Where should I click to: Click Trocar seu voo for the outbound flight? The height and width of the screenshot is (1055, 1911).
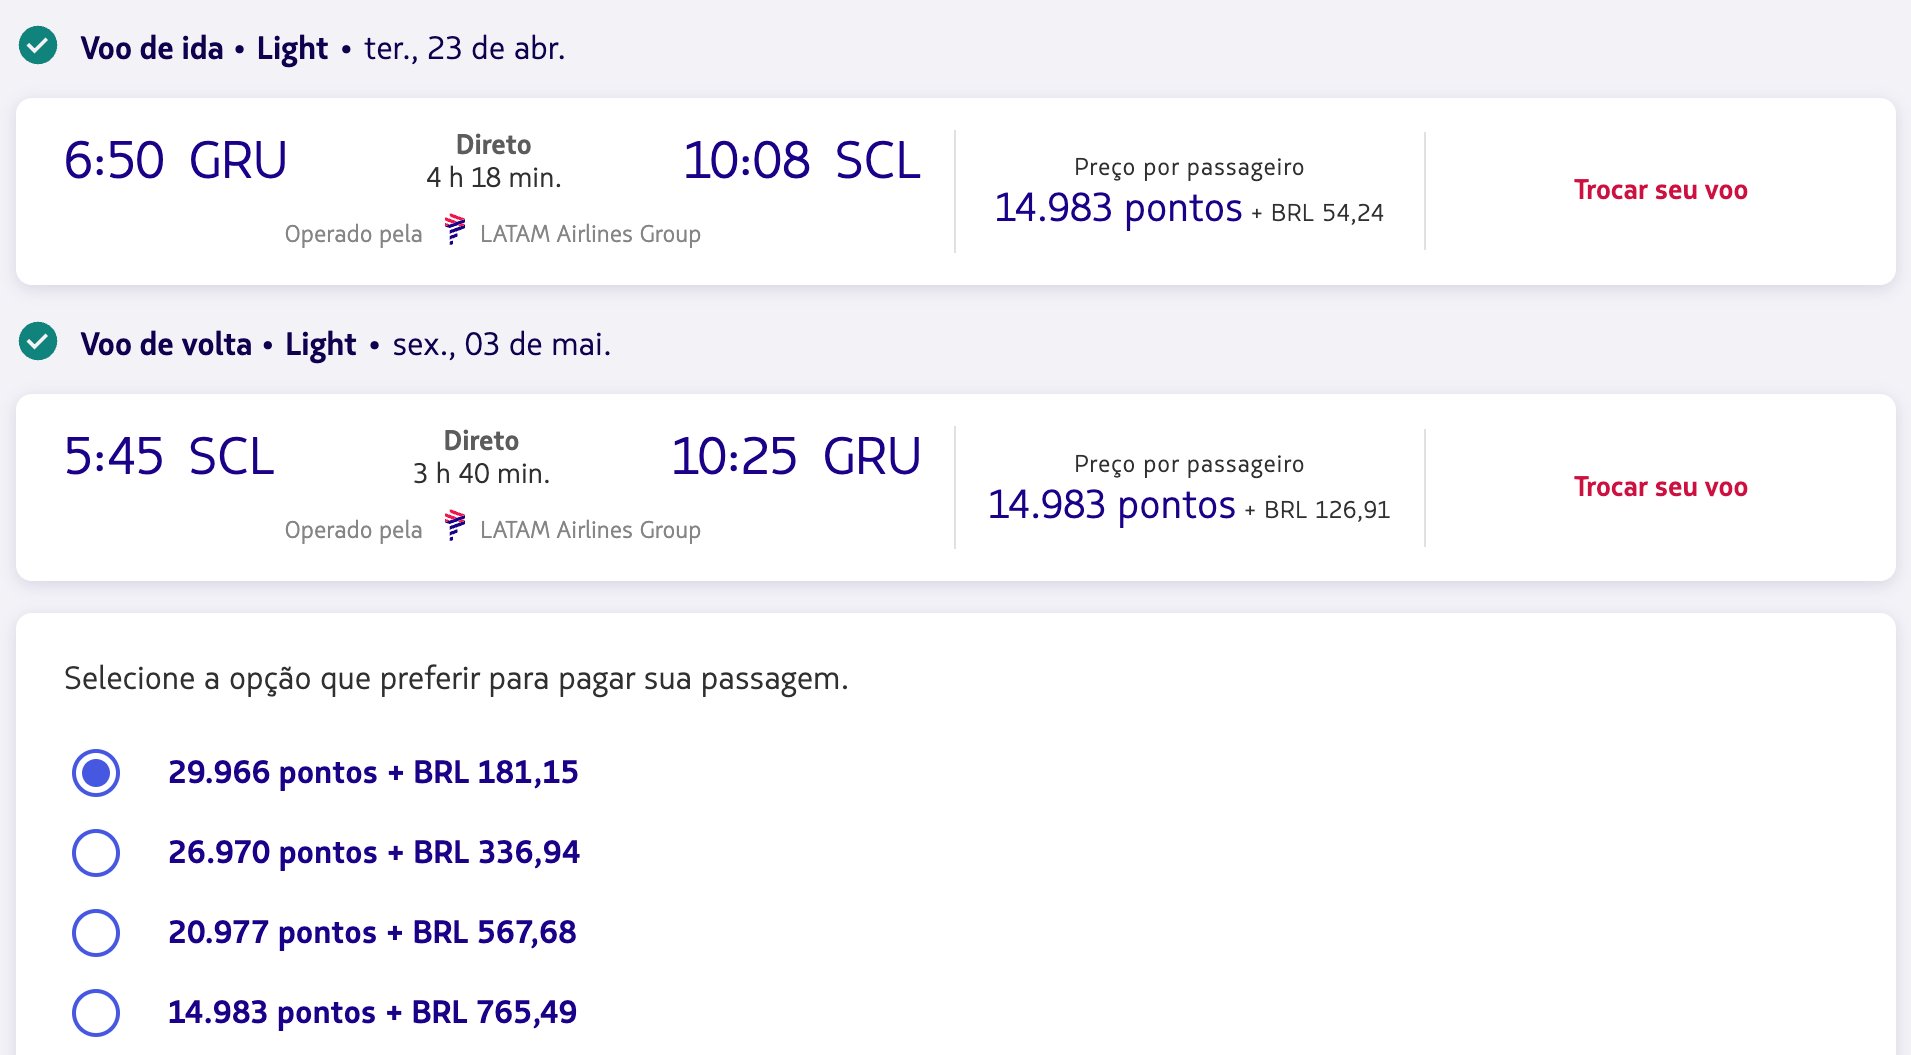click(x=1660, y=190)
